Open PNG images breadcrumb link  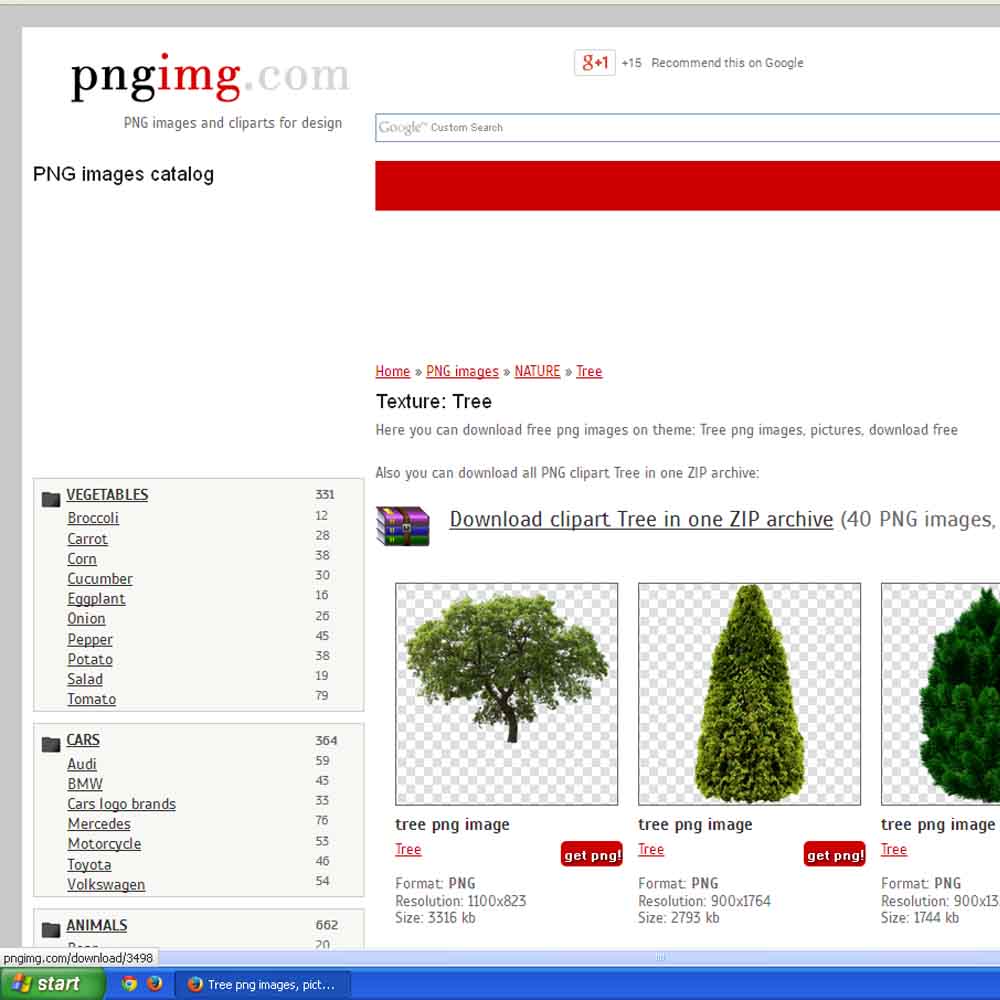coord(462,371)
